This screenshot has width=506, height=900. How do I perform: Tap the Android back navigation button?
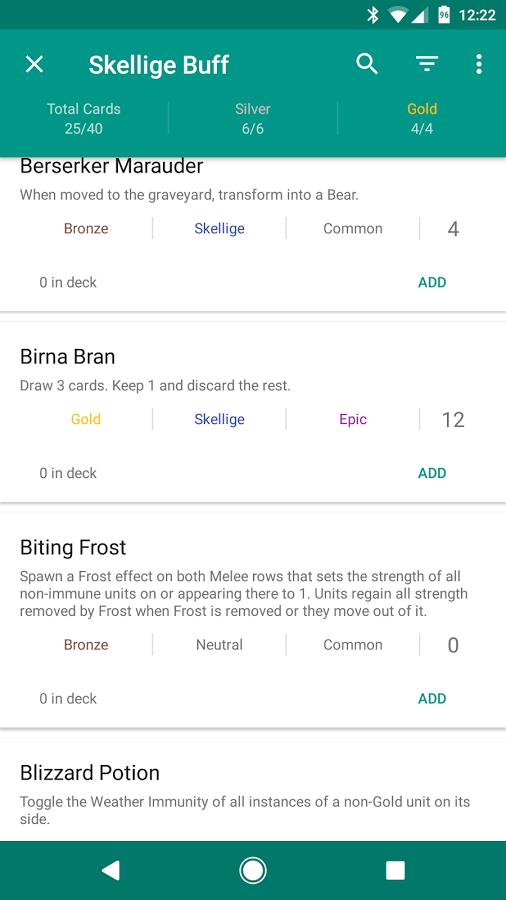click(110, 870)
